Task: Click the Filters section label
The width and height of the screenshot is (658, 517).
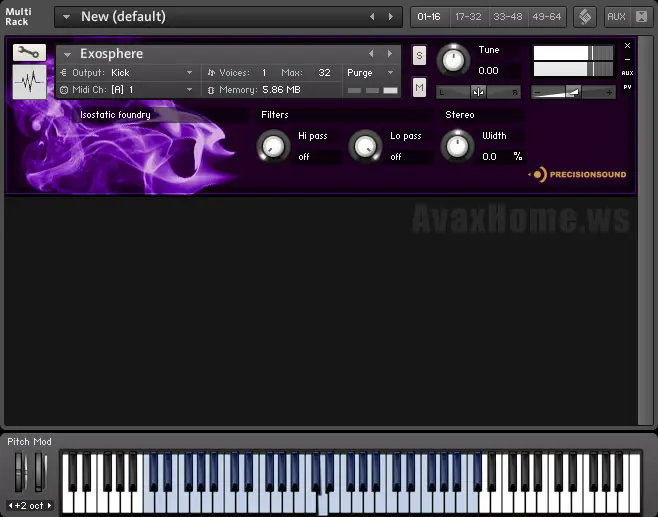Action: [x=275, y=115]
